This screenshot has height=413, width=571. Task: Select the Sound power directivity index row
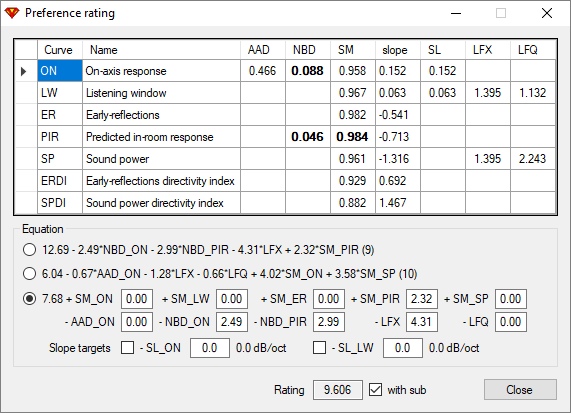[296, 203]
